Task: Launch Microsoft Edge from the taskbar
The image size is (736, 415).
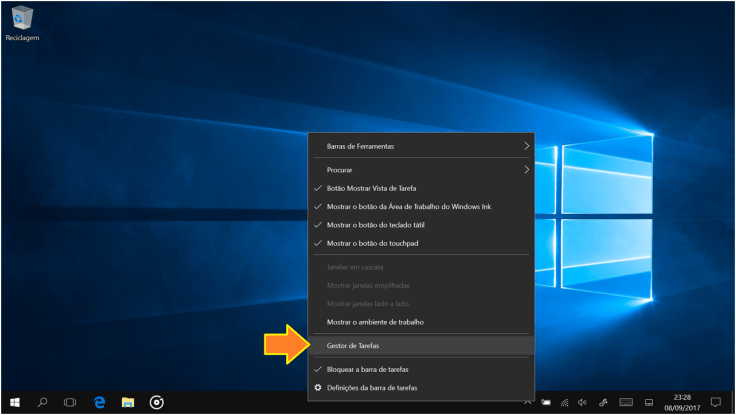Action: (100, 402)
